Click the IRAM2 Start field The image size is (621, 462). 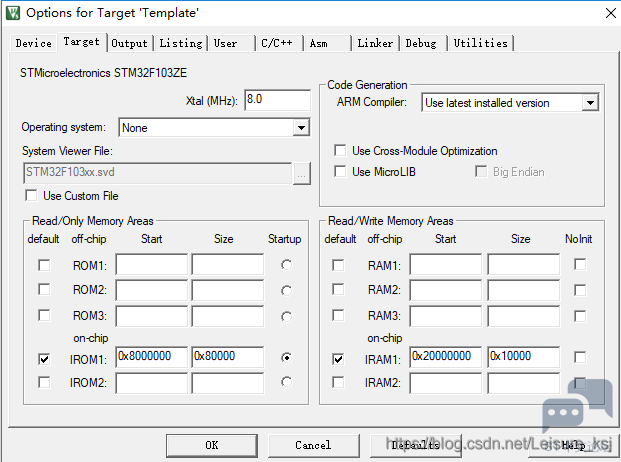click(446, 383)
